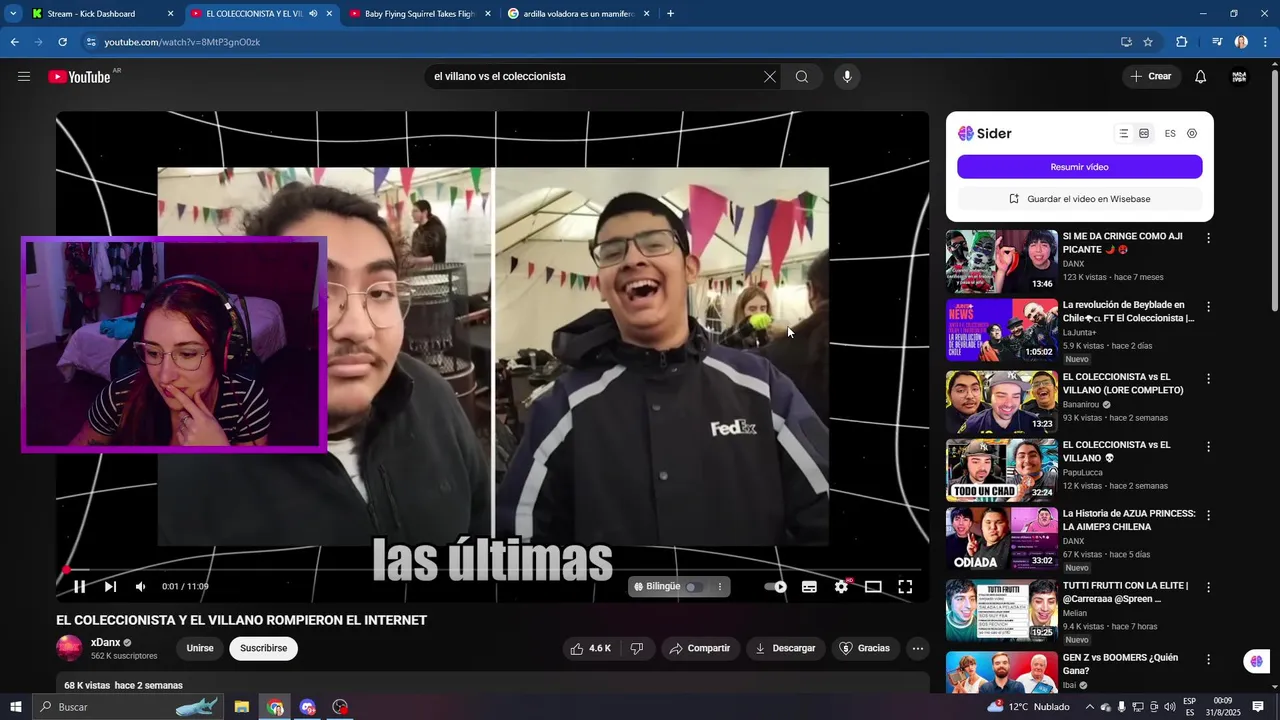Clear the search box text
This screenshot has width=1280, height=720.
770,77
